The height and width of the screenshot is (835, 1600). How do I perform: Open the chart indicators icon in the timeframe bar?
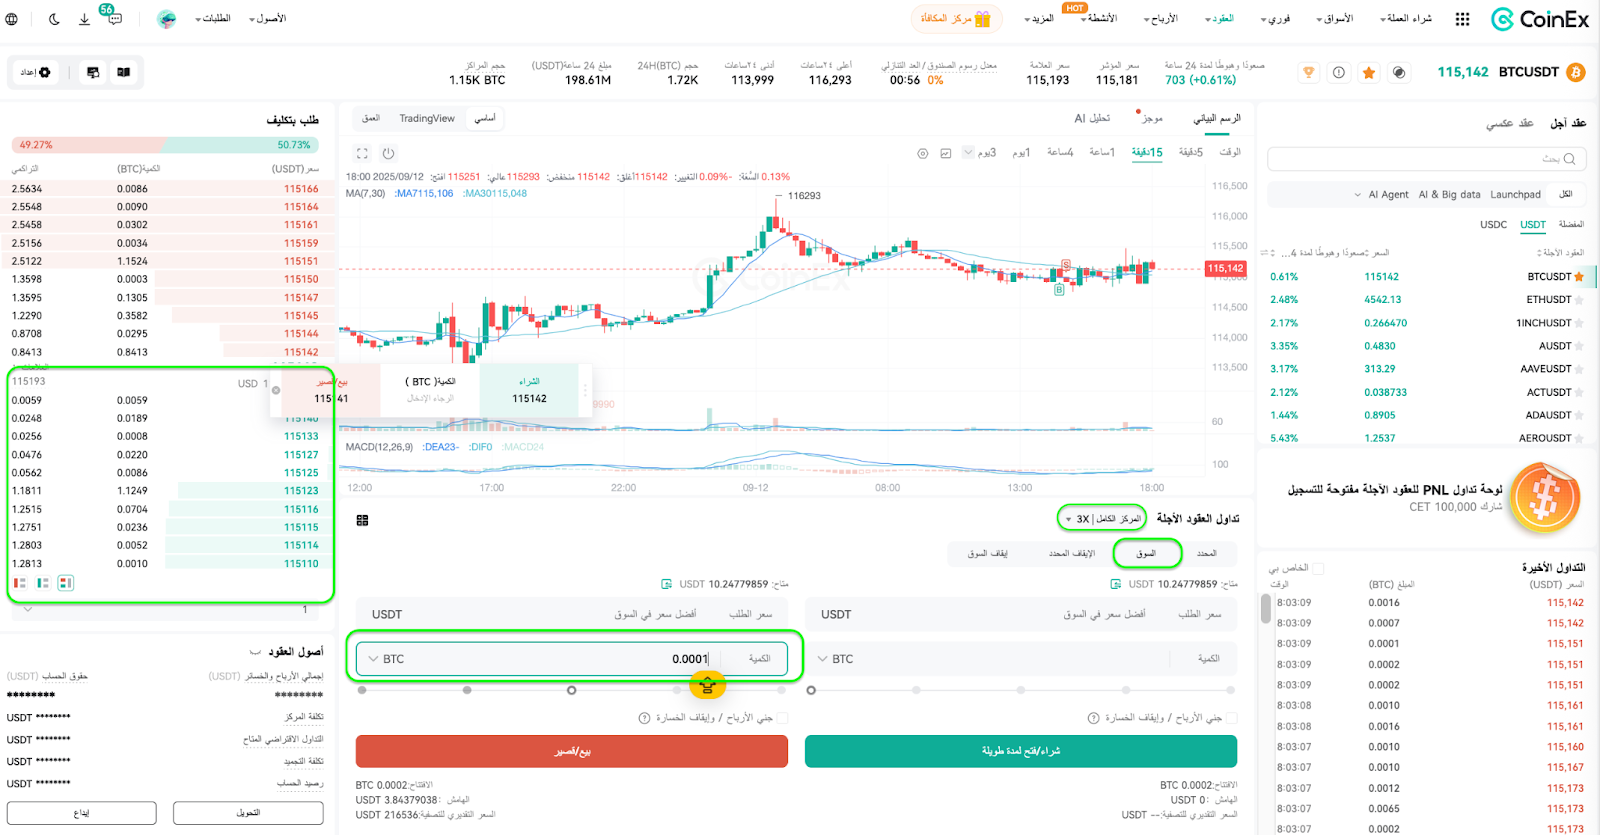945,153
